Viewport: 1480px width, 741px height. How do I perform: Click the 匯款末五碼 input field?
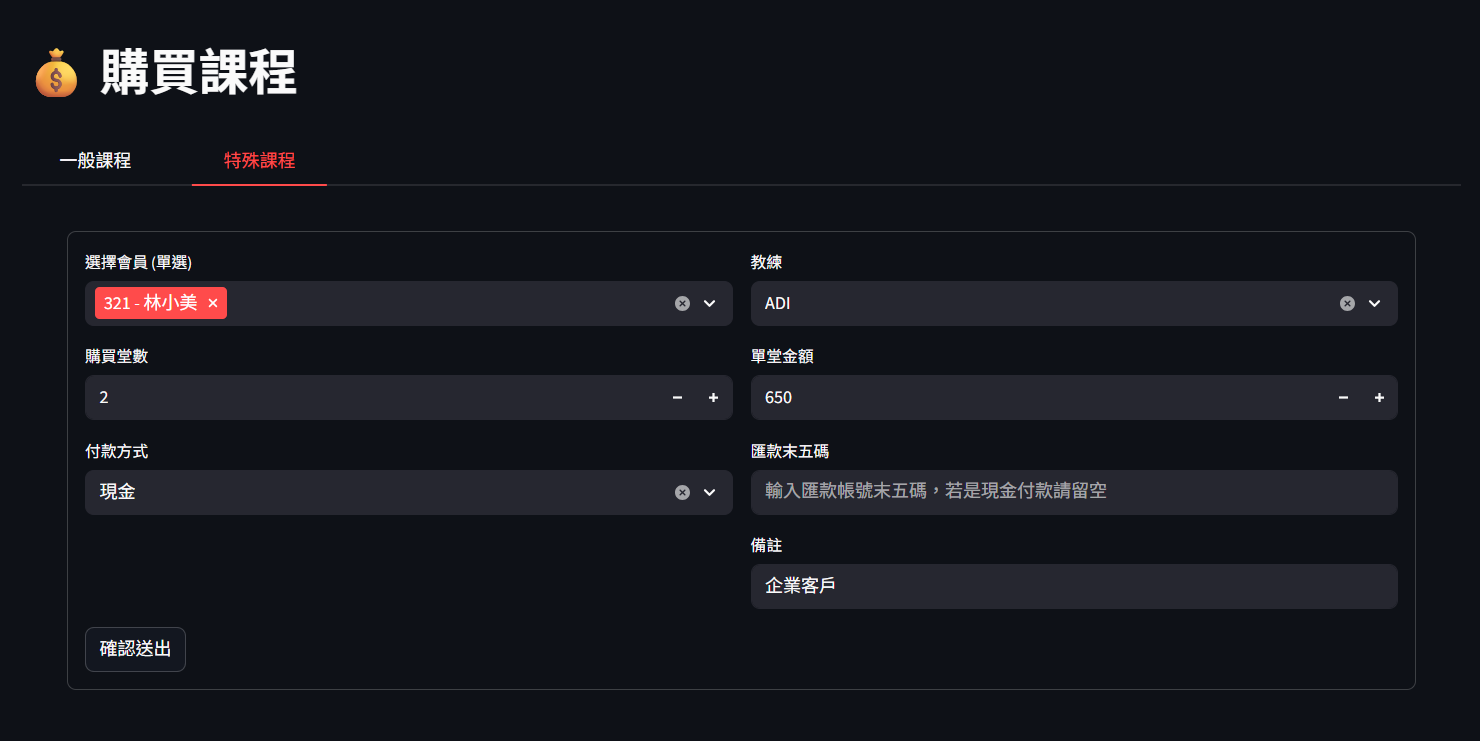(1074, 492)
